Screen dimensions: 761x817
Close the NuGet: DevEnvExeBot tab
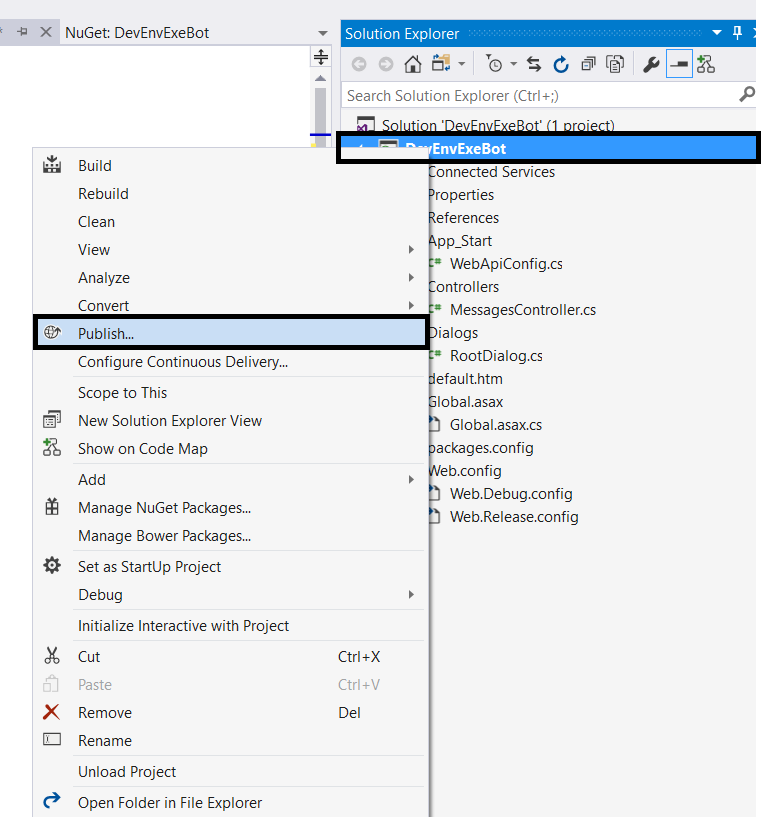46,32
